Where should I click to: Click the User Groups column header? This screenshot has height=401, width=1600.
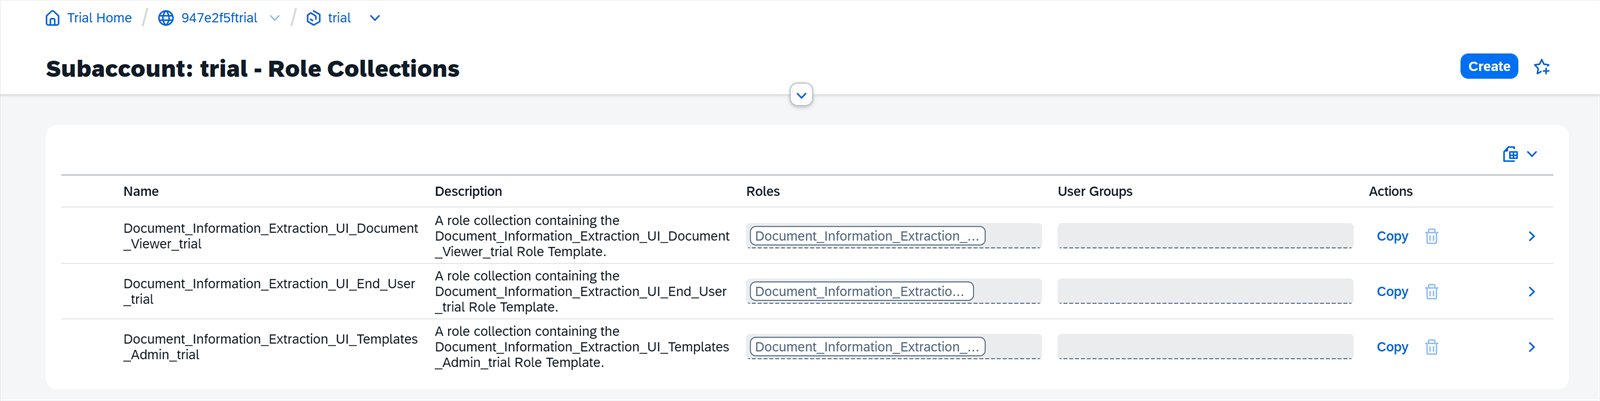pos(1095,191)
